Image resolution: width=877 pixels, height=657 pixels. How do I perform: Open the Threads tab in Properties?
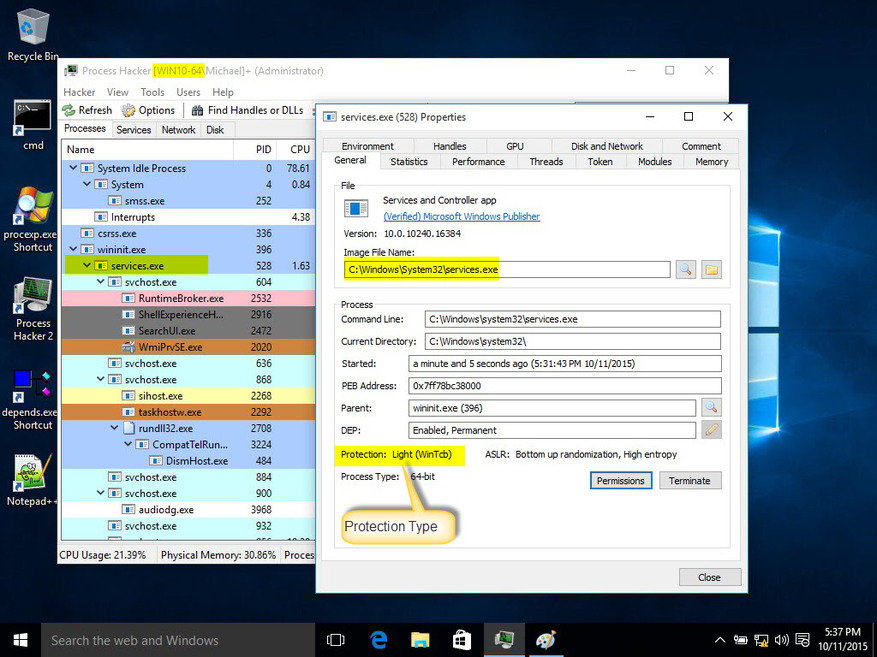pos(546,162)
